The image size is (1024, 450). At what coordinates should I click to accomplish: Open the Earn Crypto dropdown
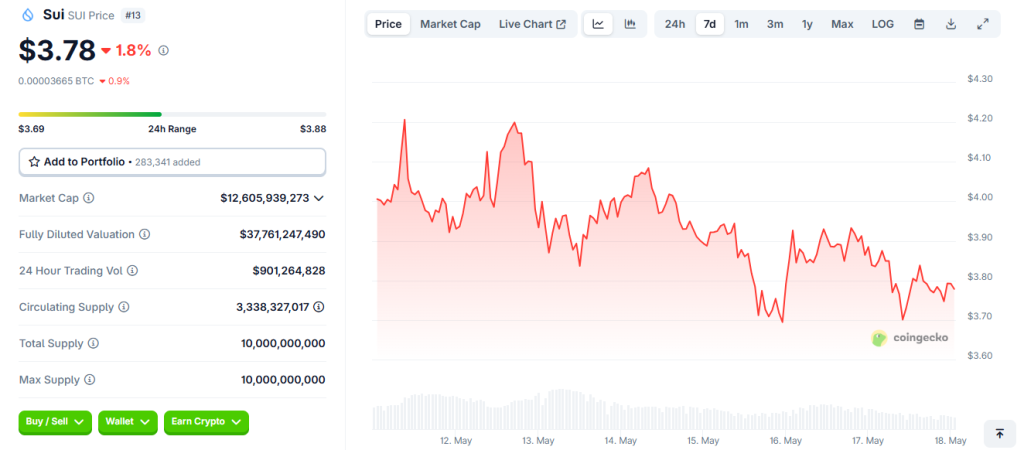click(x=206, y=422)
